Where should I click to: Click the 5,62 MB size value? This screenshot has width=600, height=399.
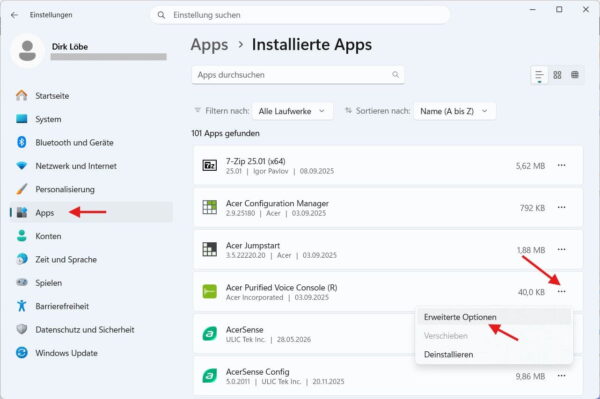[x=530, y=166]
